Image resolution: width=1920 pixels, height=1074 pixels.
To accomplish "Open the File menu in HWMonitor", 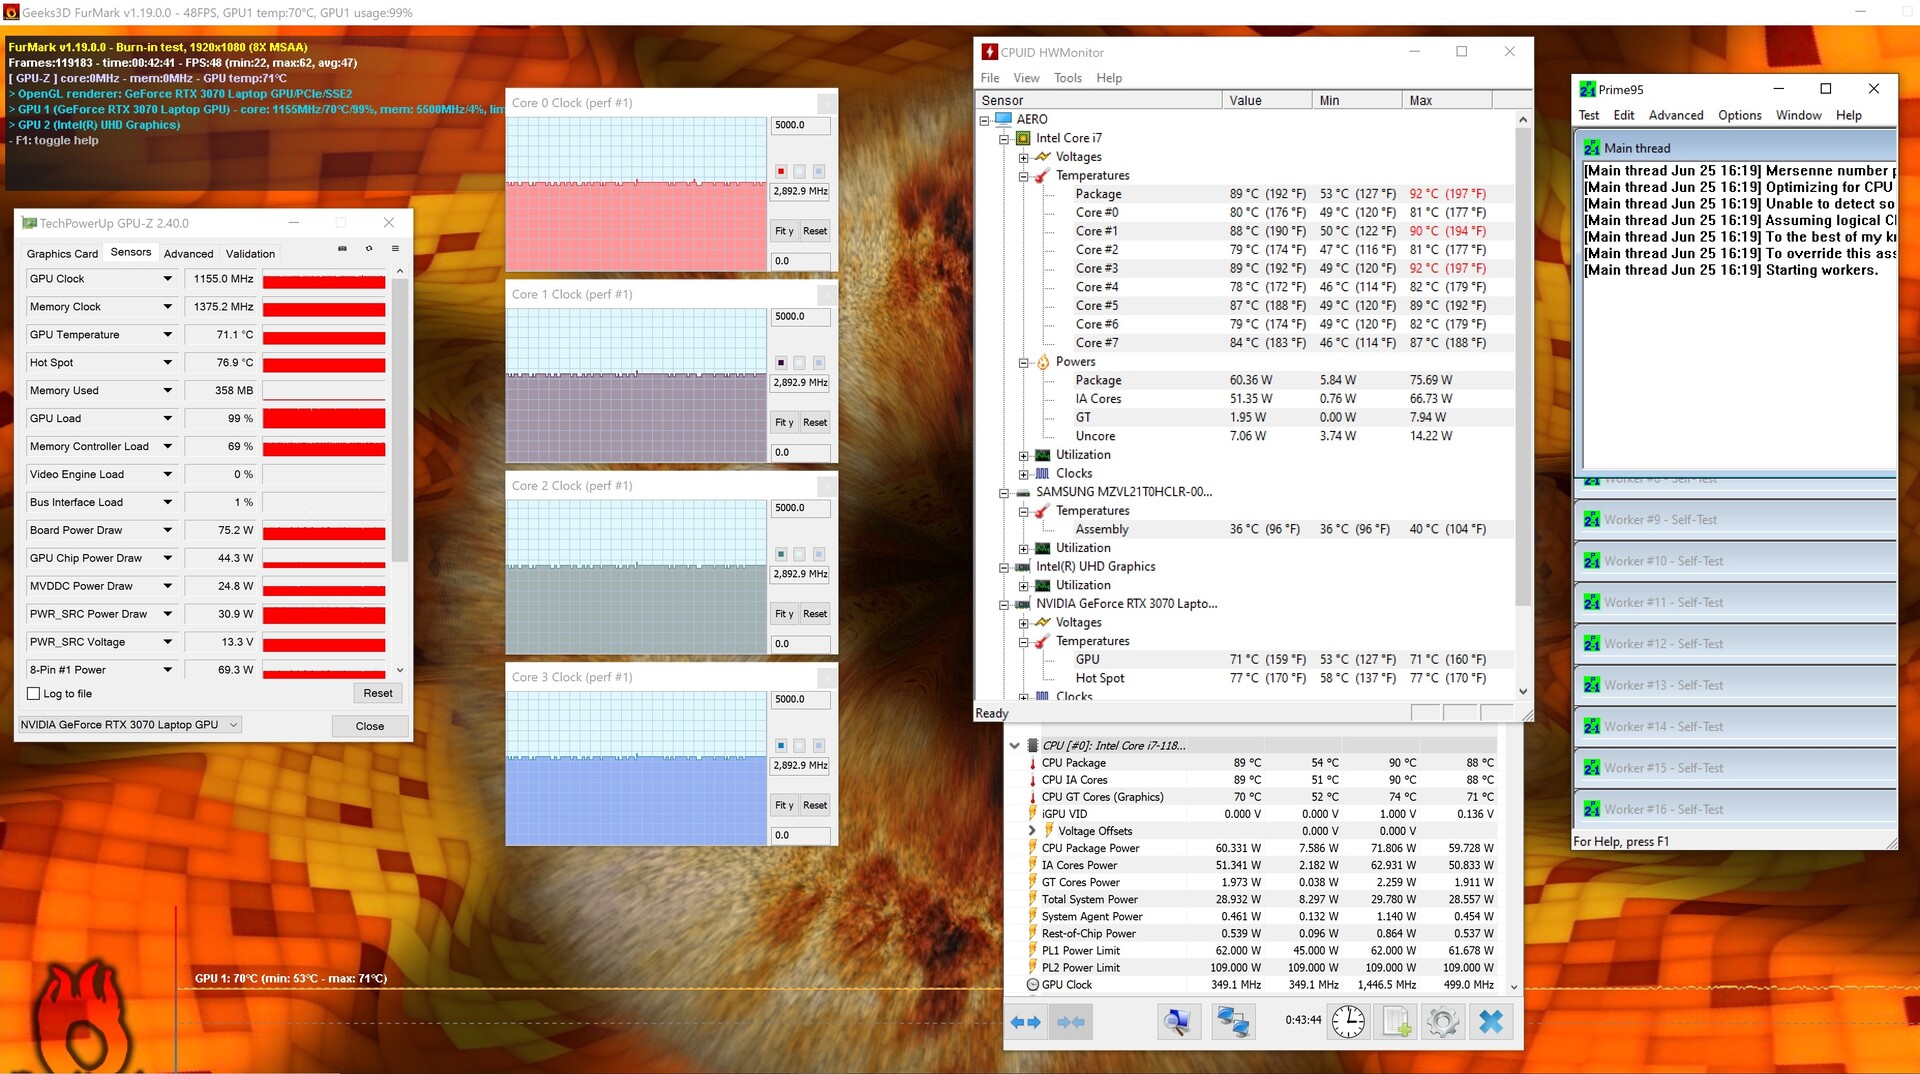I will tap(990, 78).
